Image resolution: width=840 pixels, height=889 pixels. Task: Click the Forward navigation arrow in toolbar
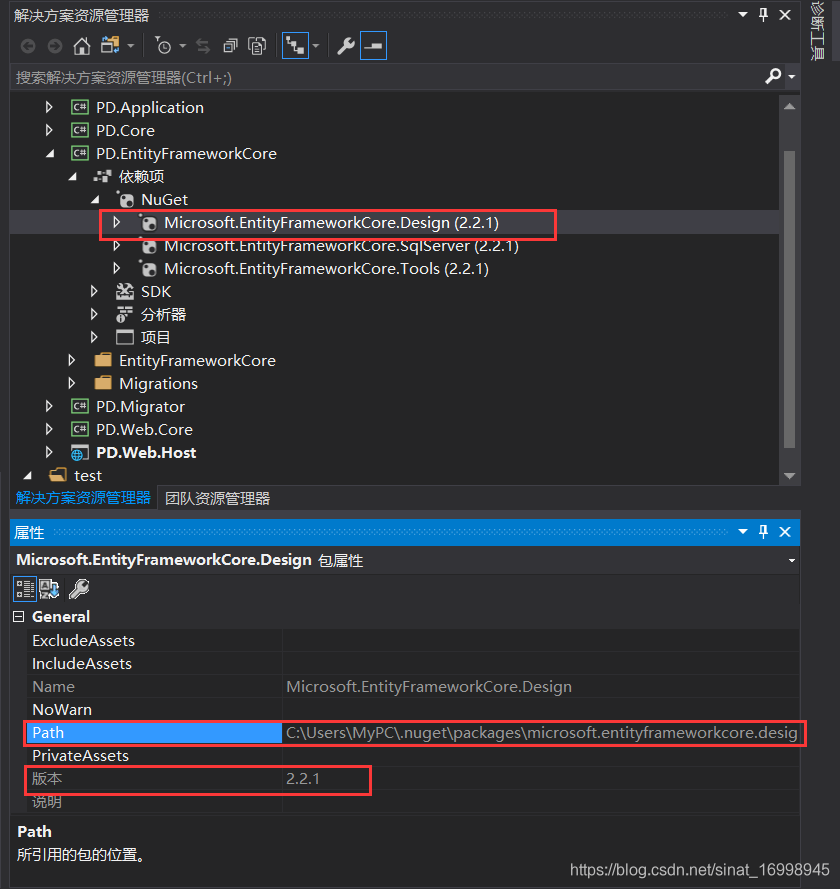pyautogui.click(x=55, y=46)
